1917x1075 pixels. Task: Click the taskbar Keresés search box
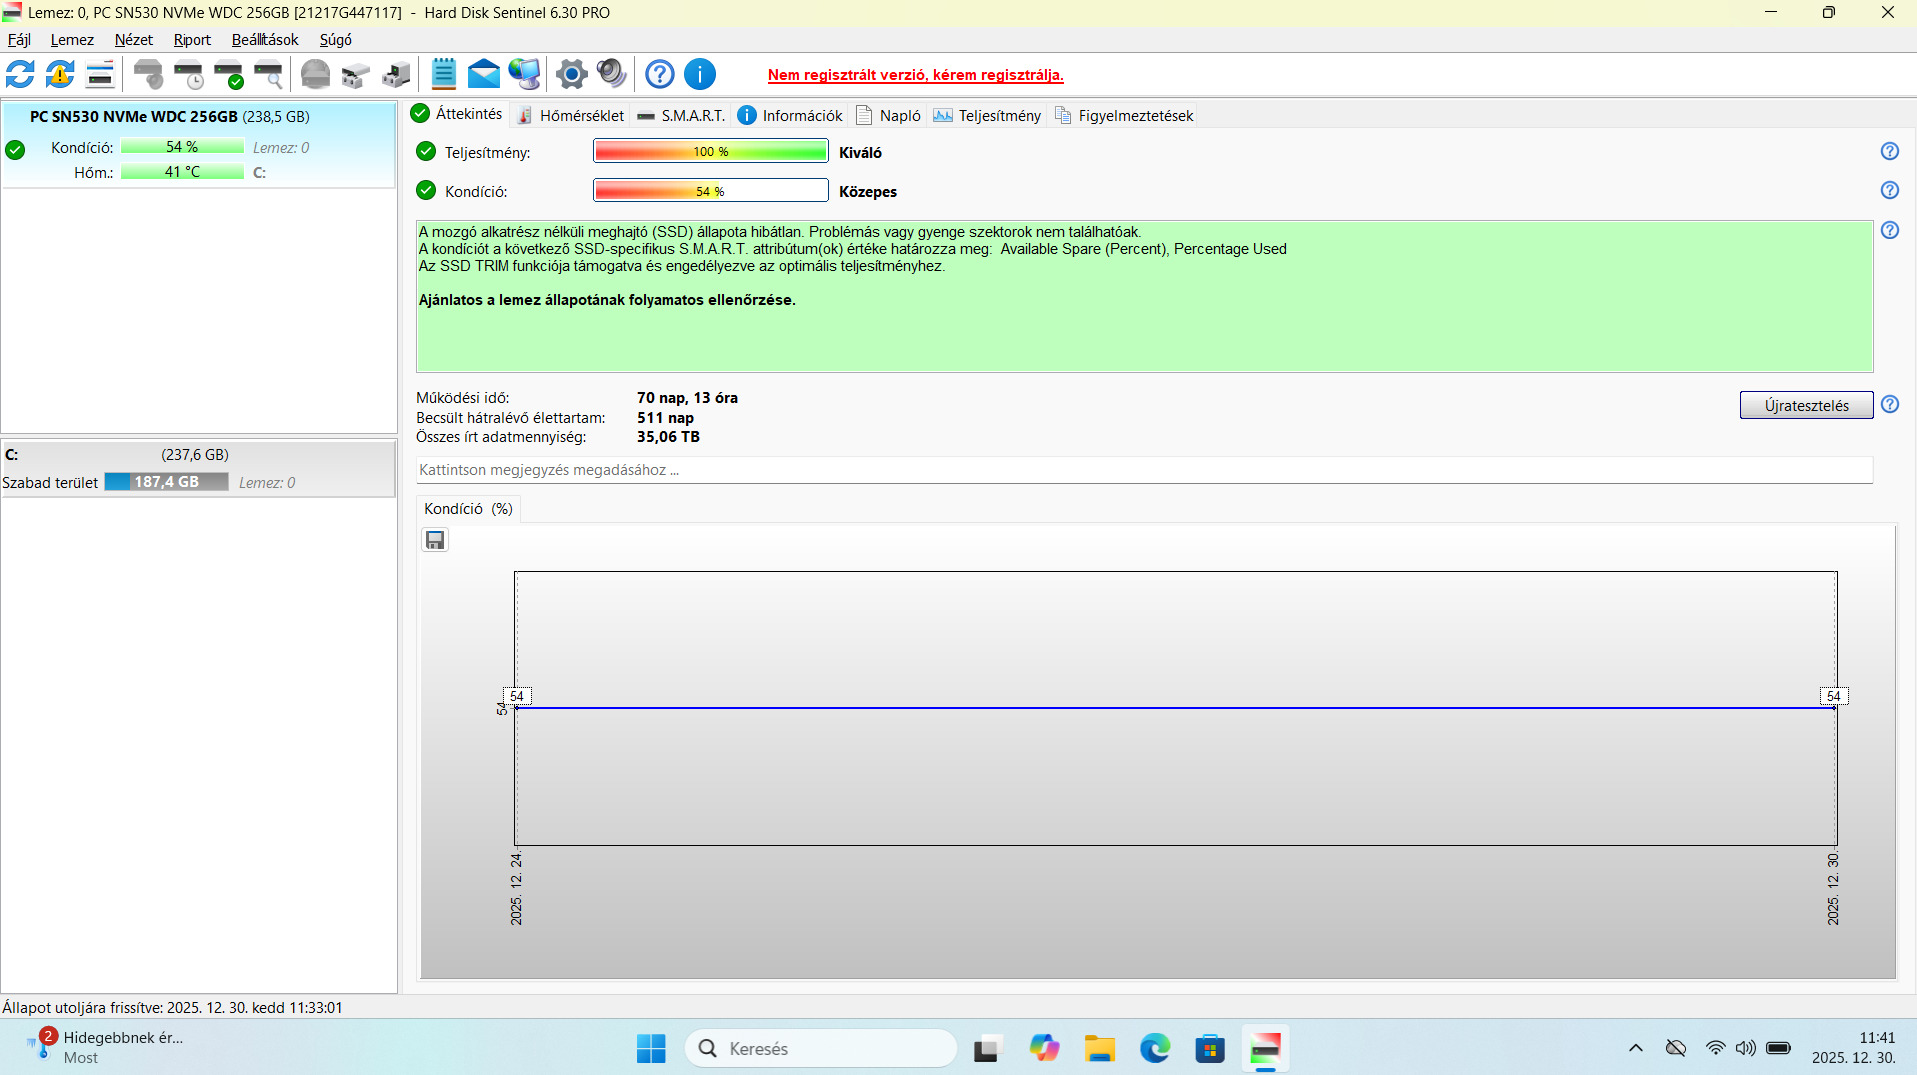pyautogui.click(x=821, y=1048)
